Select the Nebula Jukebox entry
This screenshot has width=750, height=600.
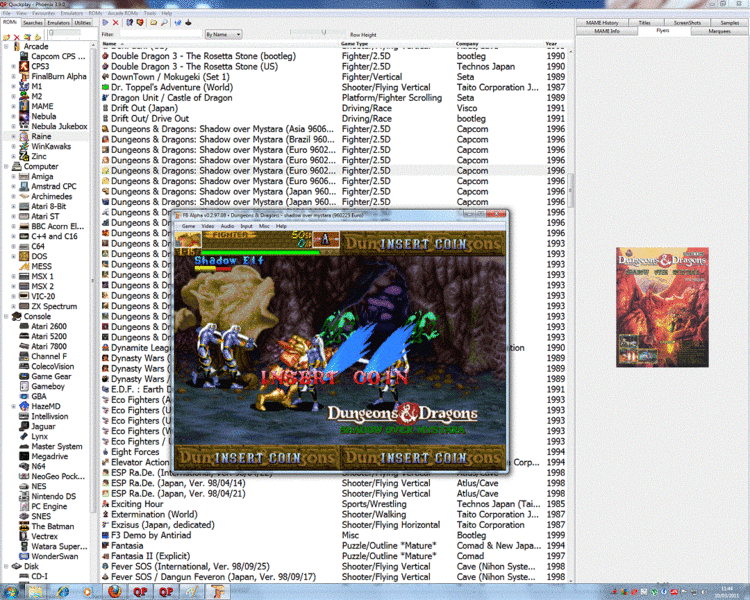coord(59,126)
